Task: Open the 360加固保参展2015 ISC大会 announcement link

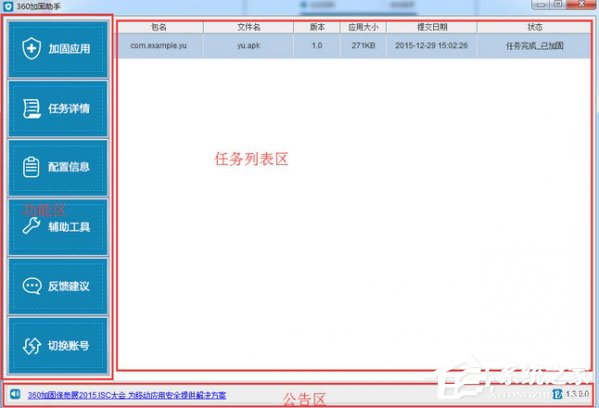Action: [127, 395]
